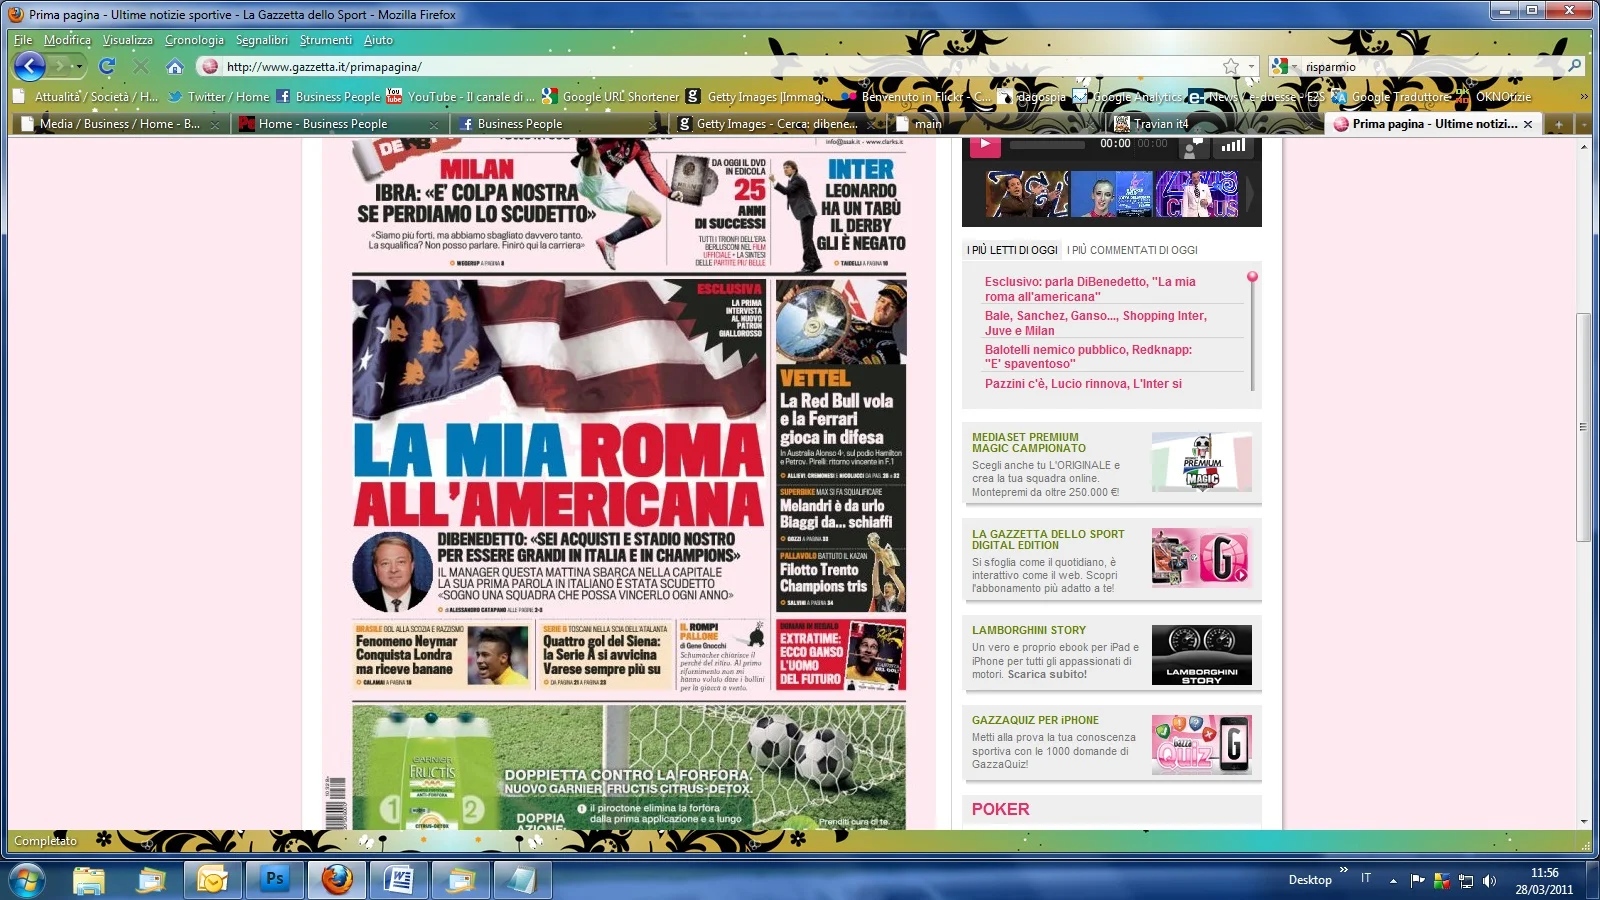
Task: Open Pazzini c'è, Lucio rinnova link
Action: 1083,384
